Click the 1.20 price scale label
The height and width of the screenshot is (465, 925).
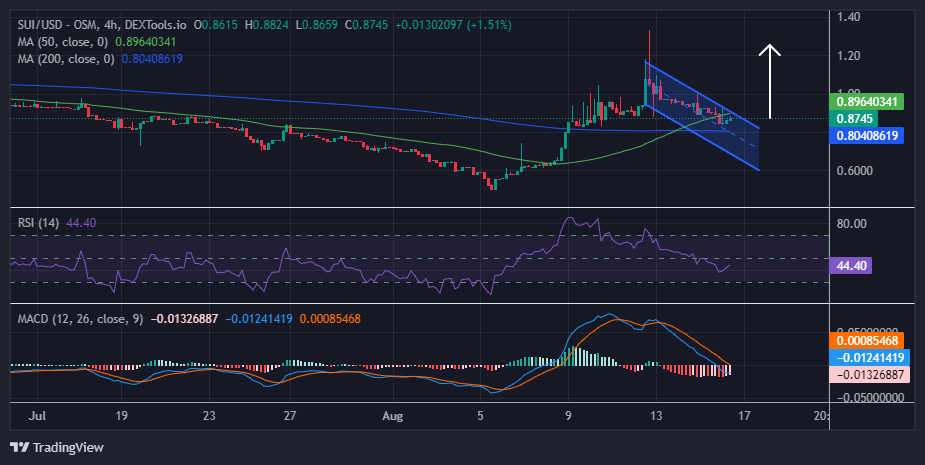pyautogui.click(x=848, y=56)
